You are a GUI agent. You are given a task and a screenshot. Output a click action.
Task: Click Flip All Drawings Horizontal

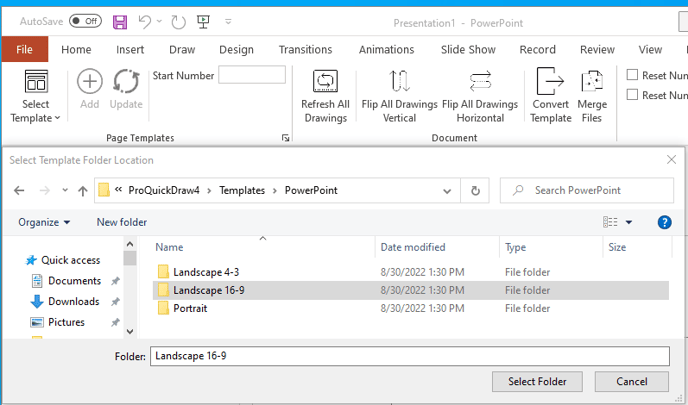(480, 96)
